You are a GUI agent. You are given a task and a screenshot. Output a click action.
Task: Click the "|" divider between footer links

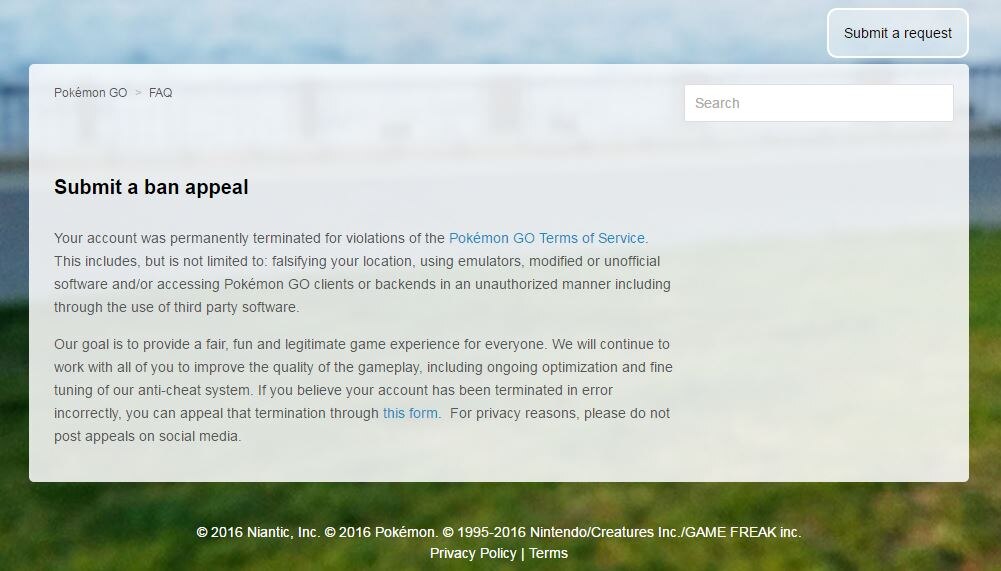point(523,553)
